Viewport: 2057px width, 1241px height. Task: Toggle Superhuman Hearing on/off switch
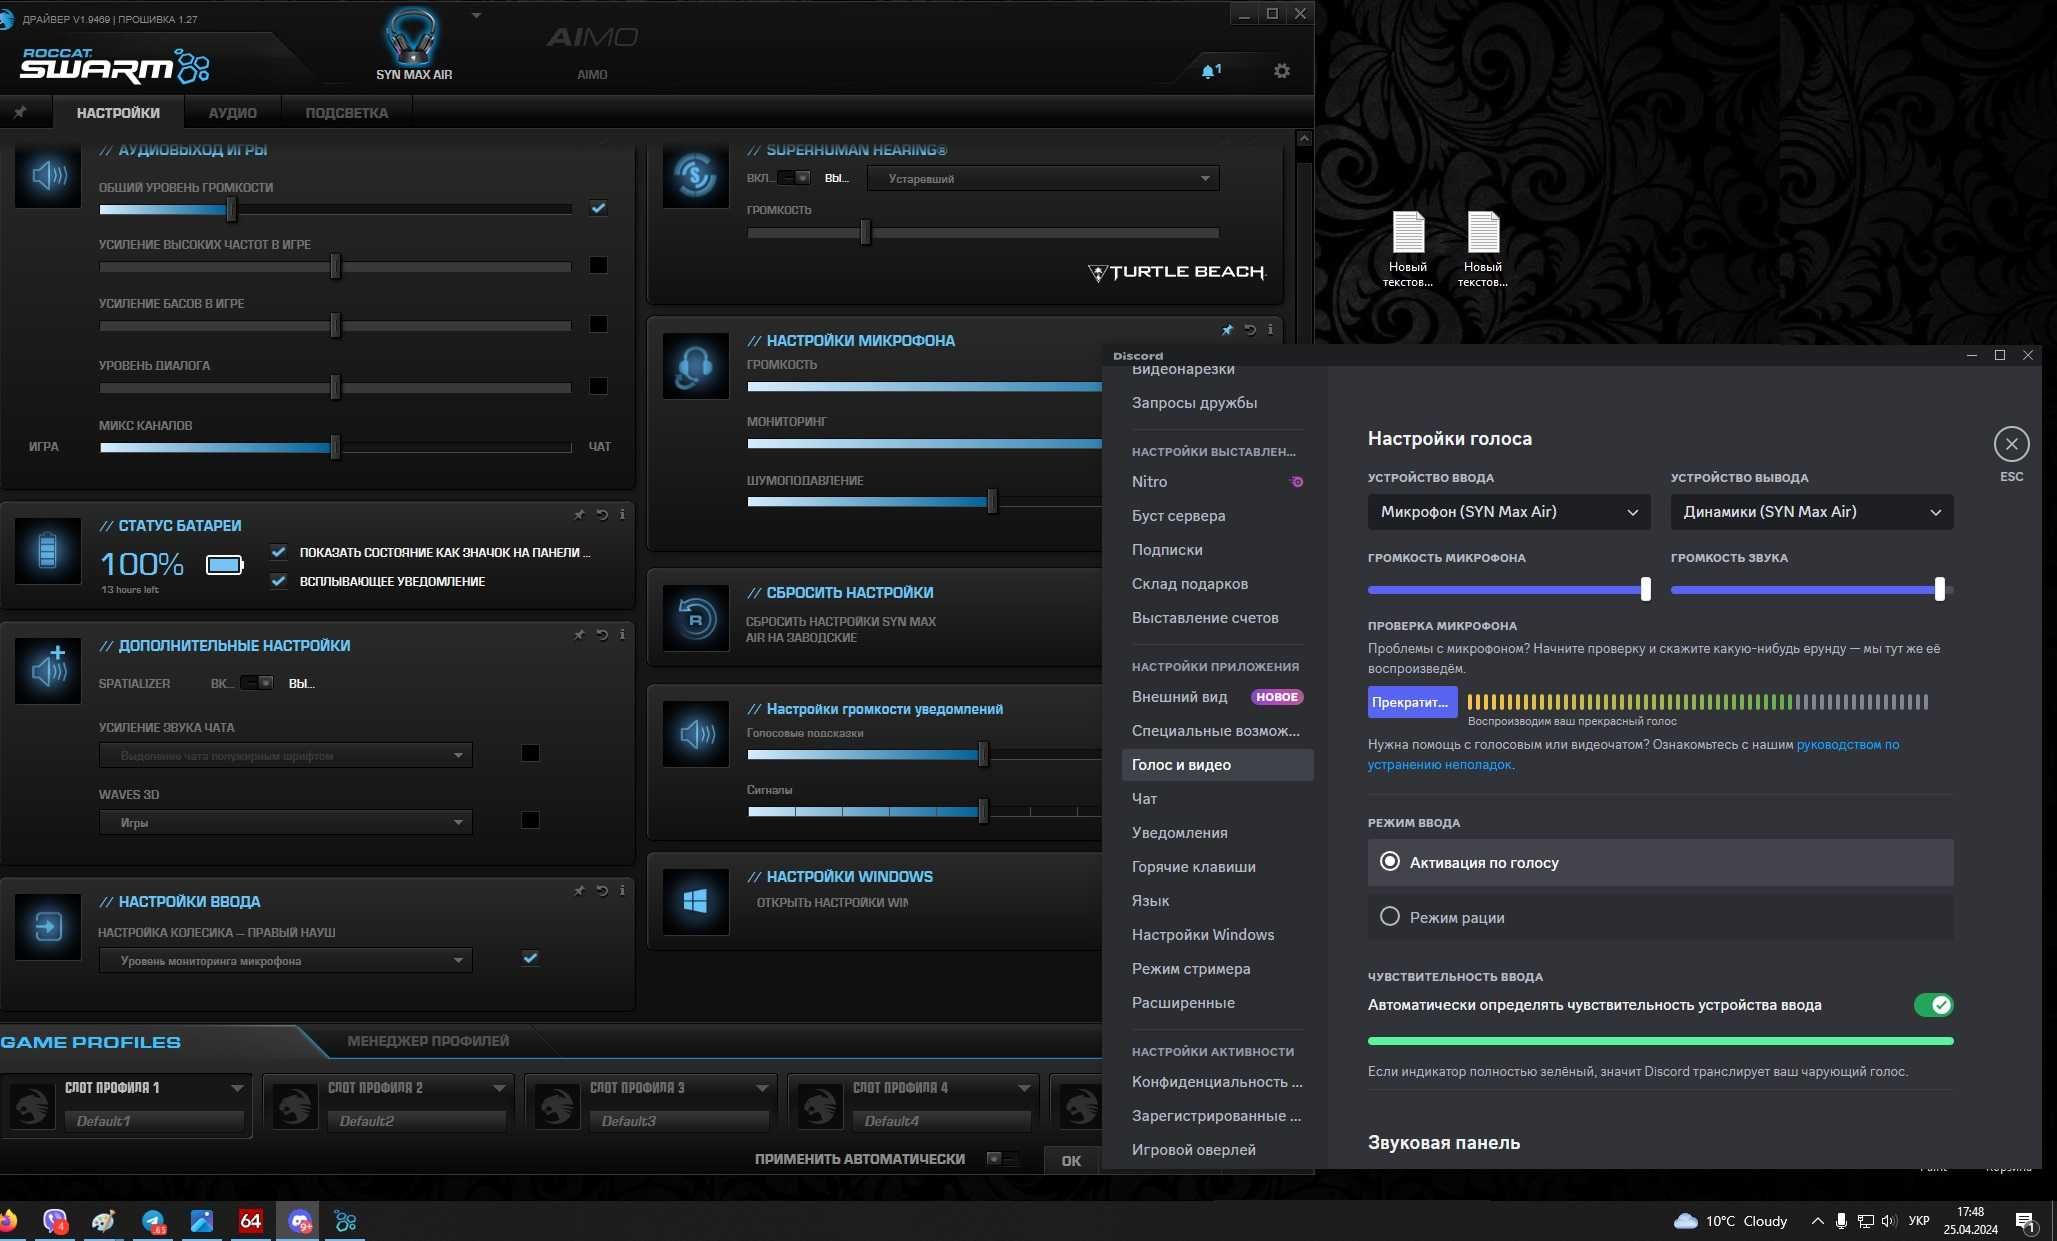794,178
